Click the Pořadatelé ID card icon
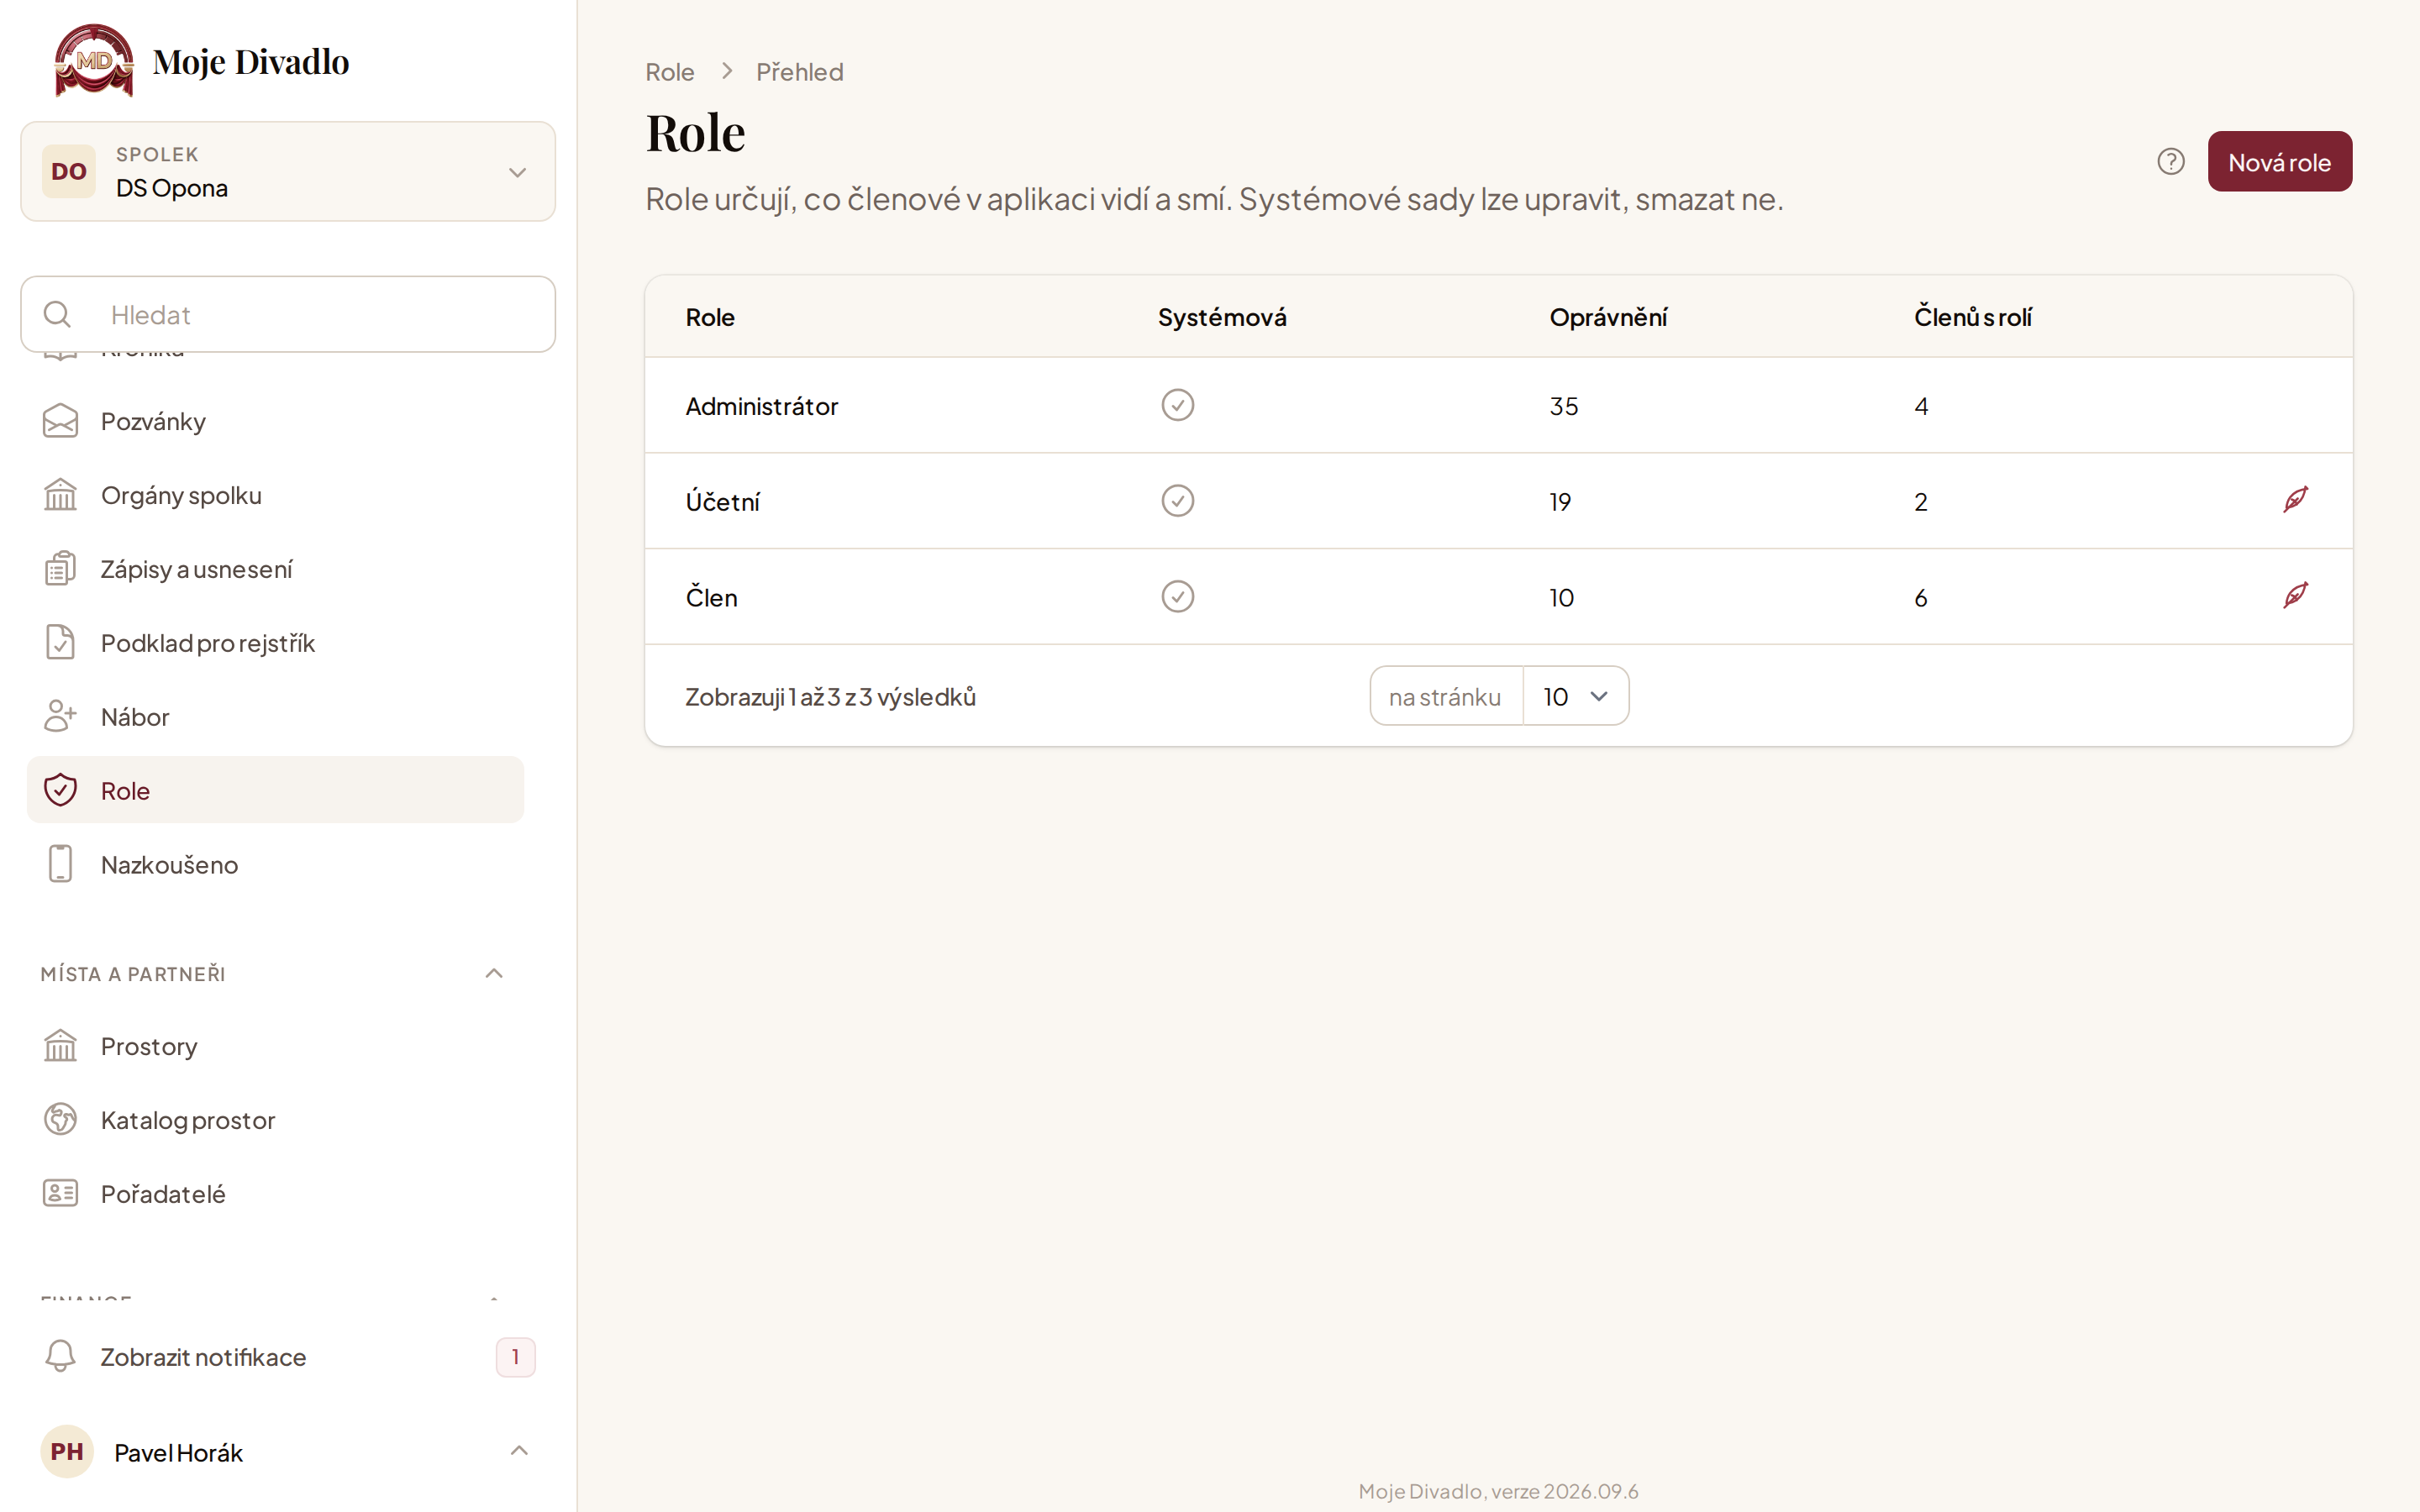 click(x=60, y=1194)
